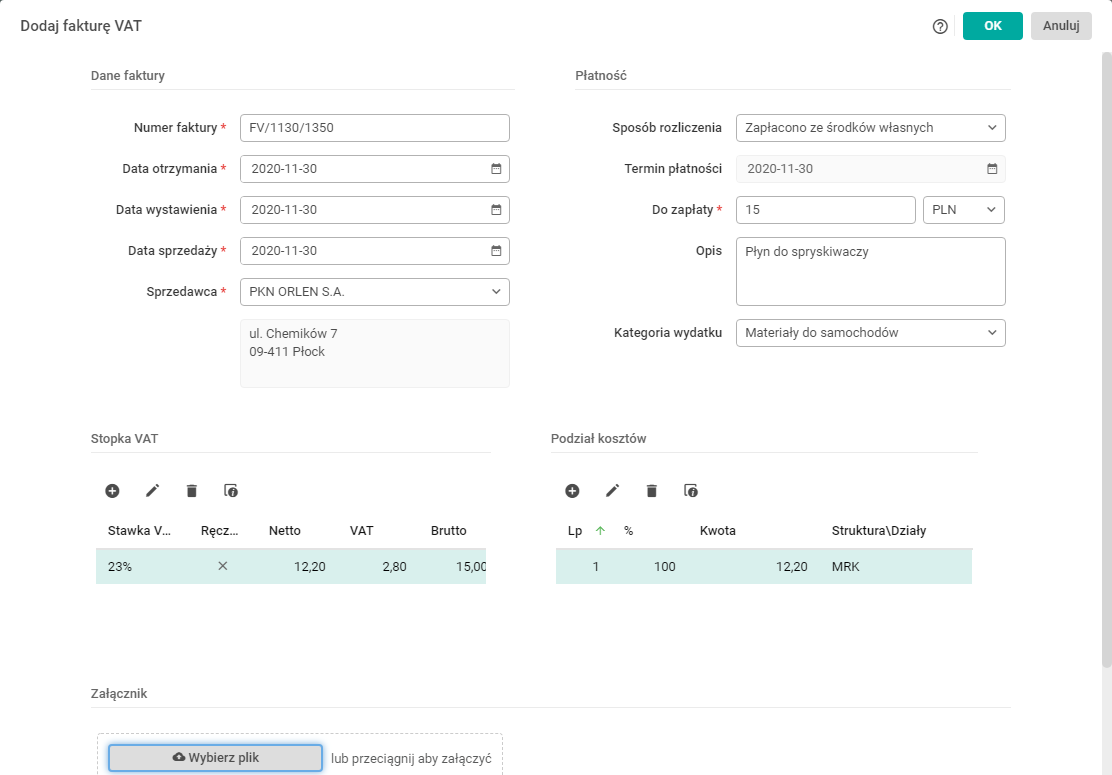Click the Ręcz... column header
The image size is (1112, 775).
point(219,530)
